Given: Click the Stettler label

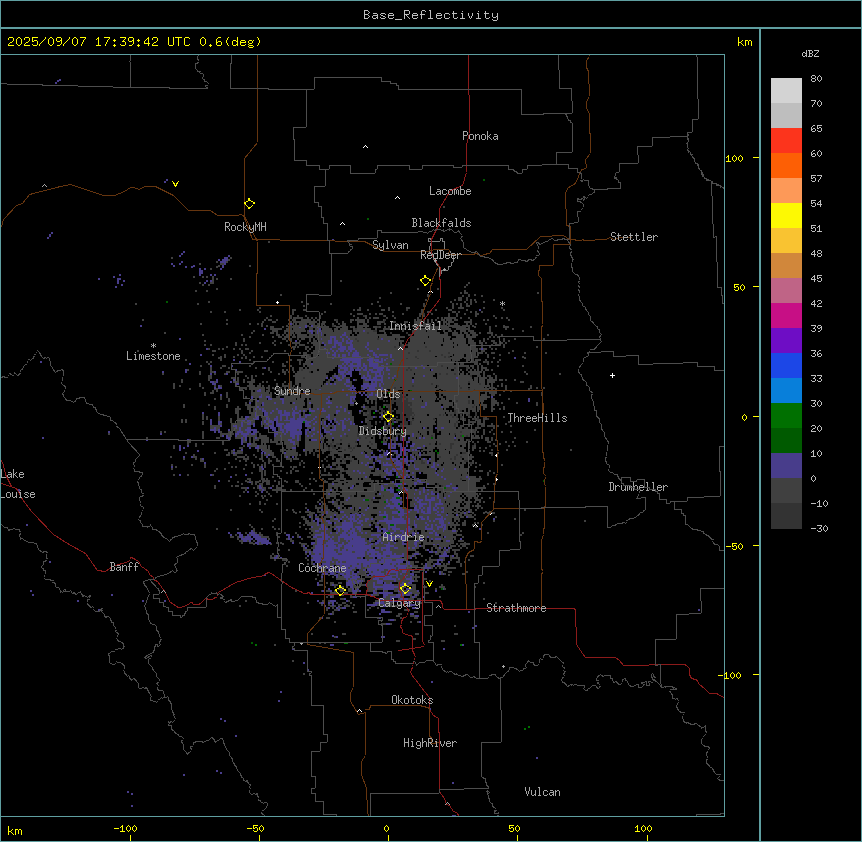Looking at the screenshot, I should [634, 237].
